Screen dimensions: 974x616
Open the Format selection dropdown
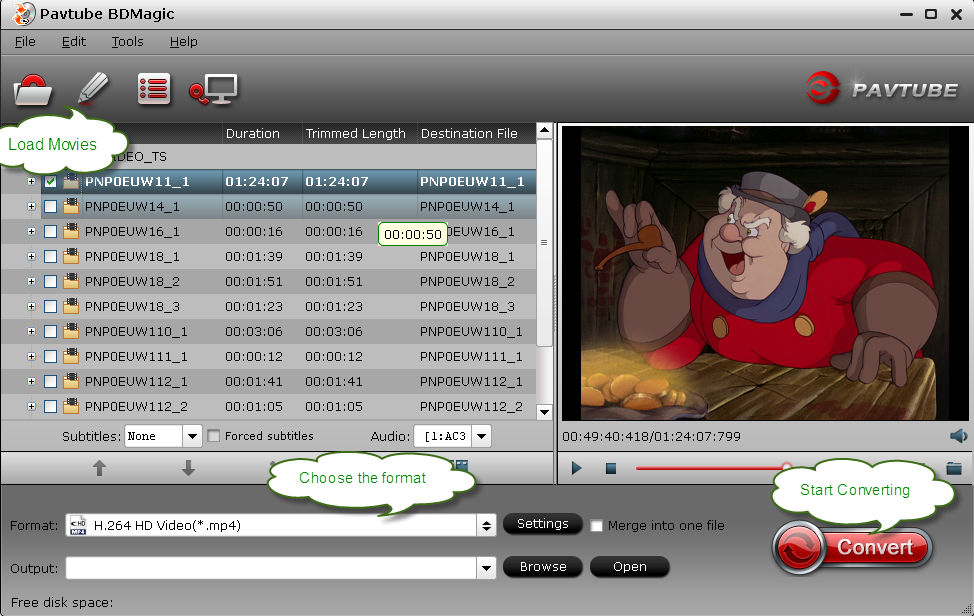486,525
